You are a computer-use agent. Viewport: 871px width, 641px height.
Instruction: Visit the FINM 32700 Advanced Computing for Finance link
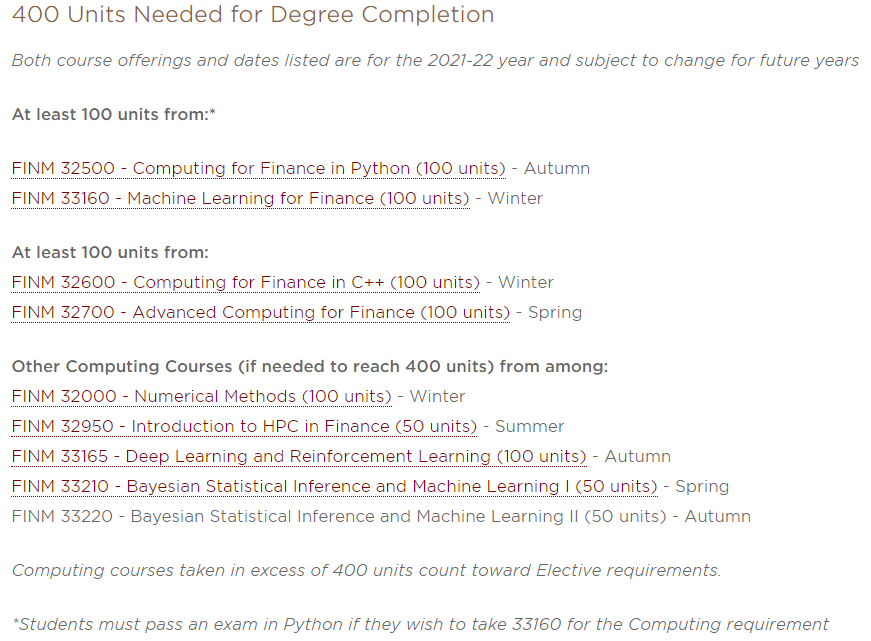coord(261,312)
